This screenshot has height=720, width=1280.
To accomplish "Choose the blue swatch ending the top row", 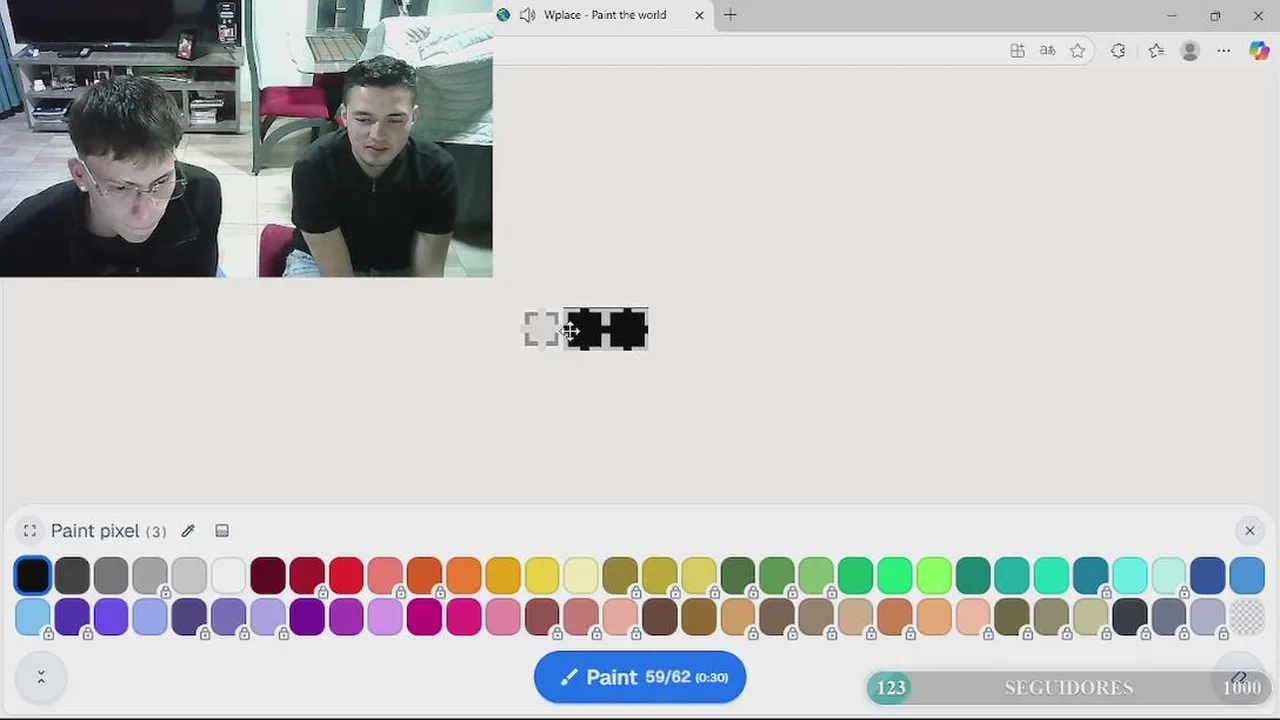I will coord(1247,576).
